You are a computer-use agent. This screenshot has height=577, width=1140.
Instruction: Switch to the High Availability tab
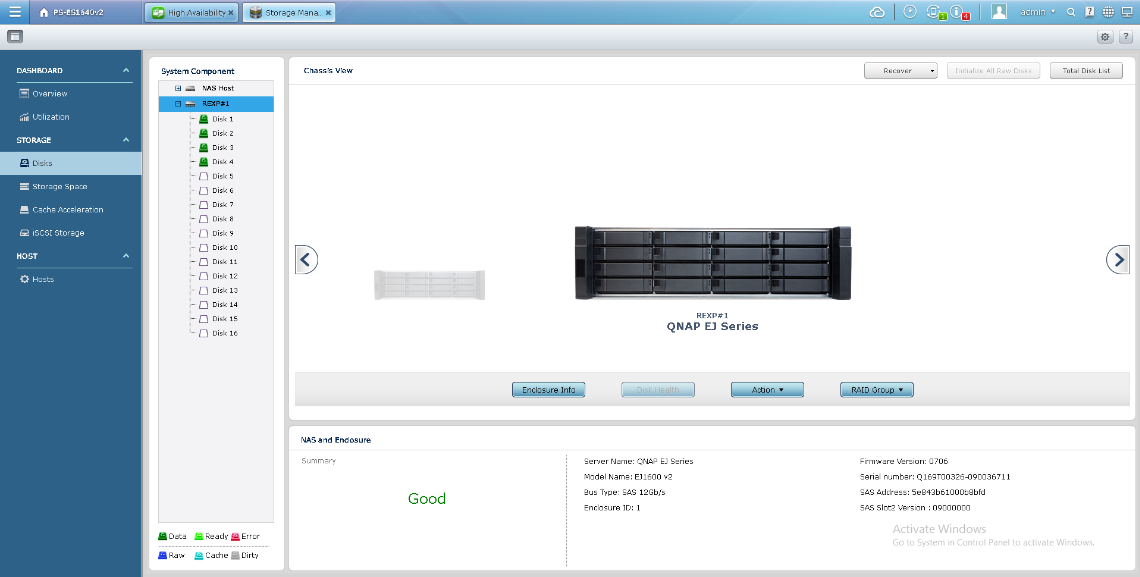192,13
